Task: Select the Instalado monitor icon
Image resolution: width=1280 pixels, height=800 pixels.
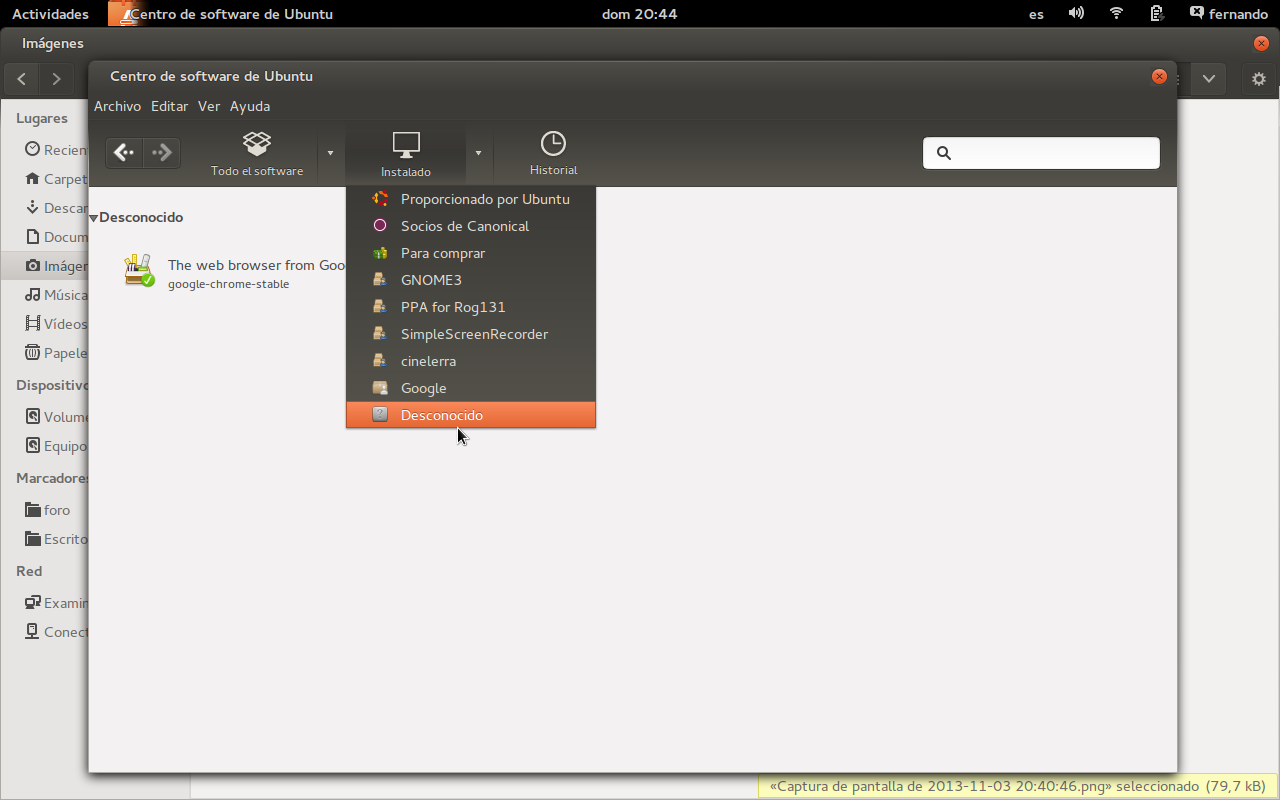Action: click(406, 145)
